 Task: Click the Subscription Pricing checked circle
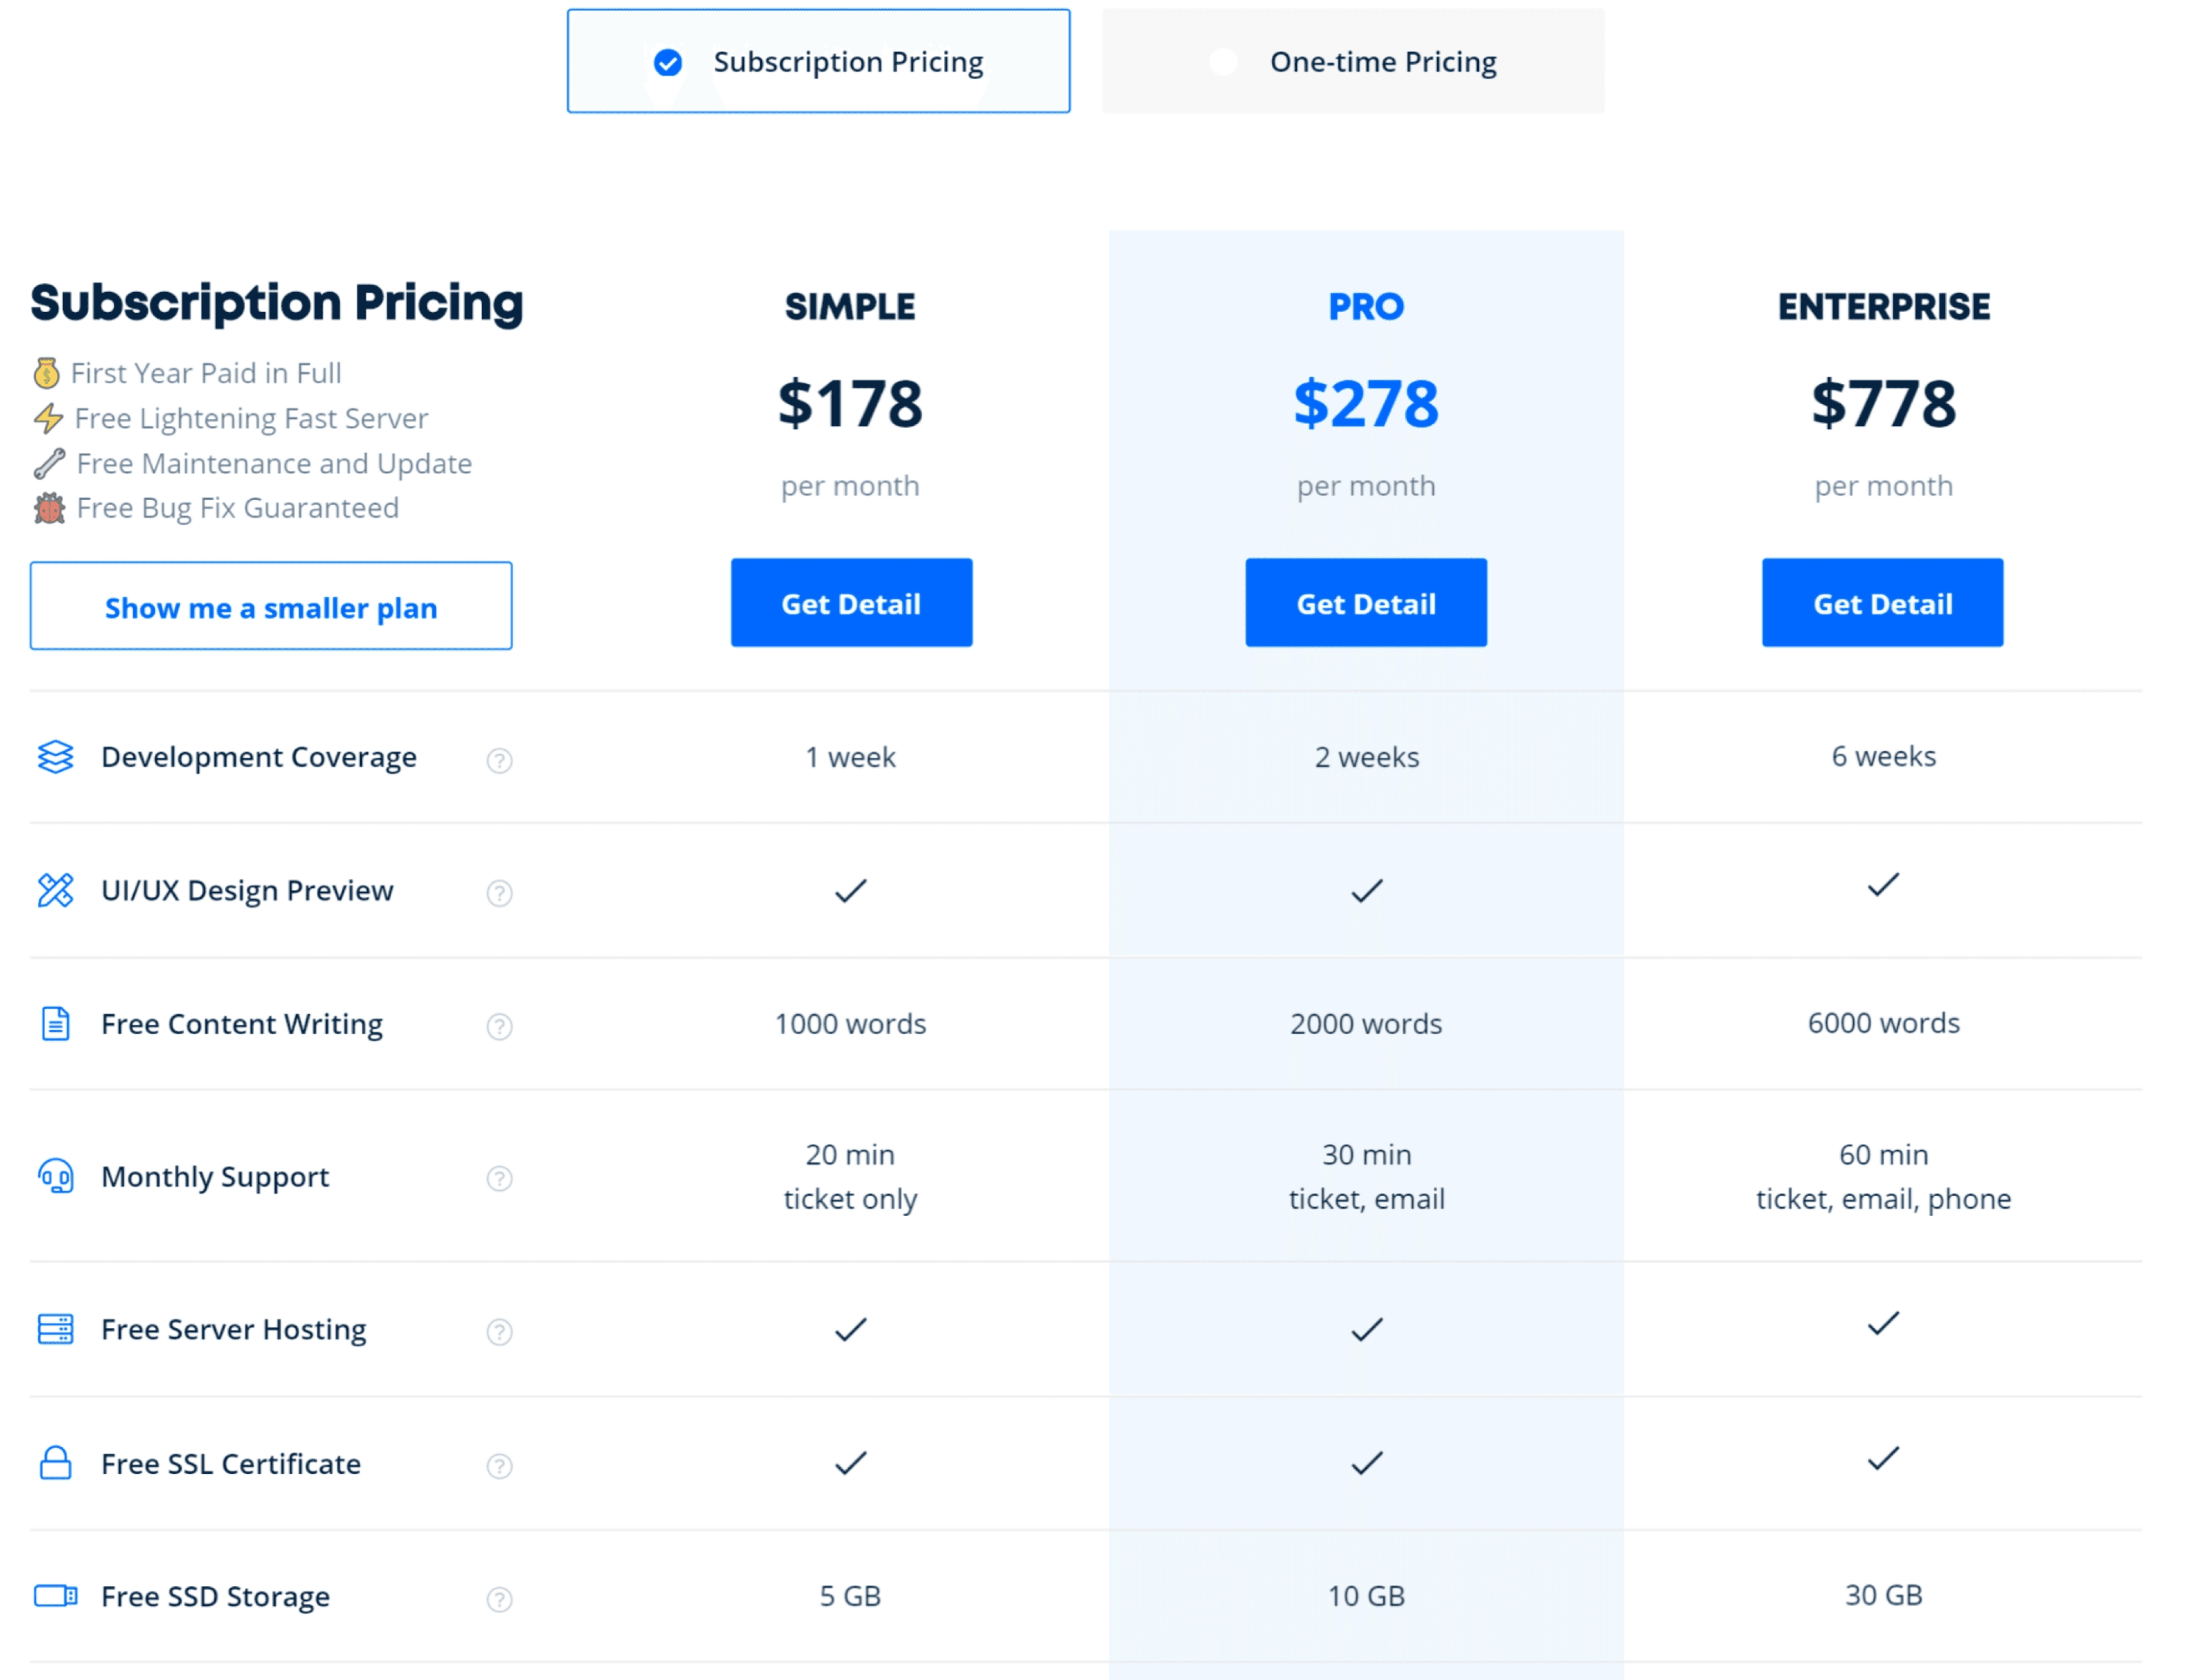point(668,63)
